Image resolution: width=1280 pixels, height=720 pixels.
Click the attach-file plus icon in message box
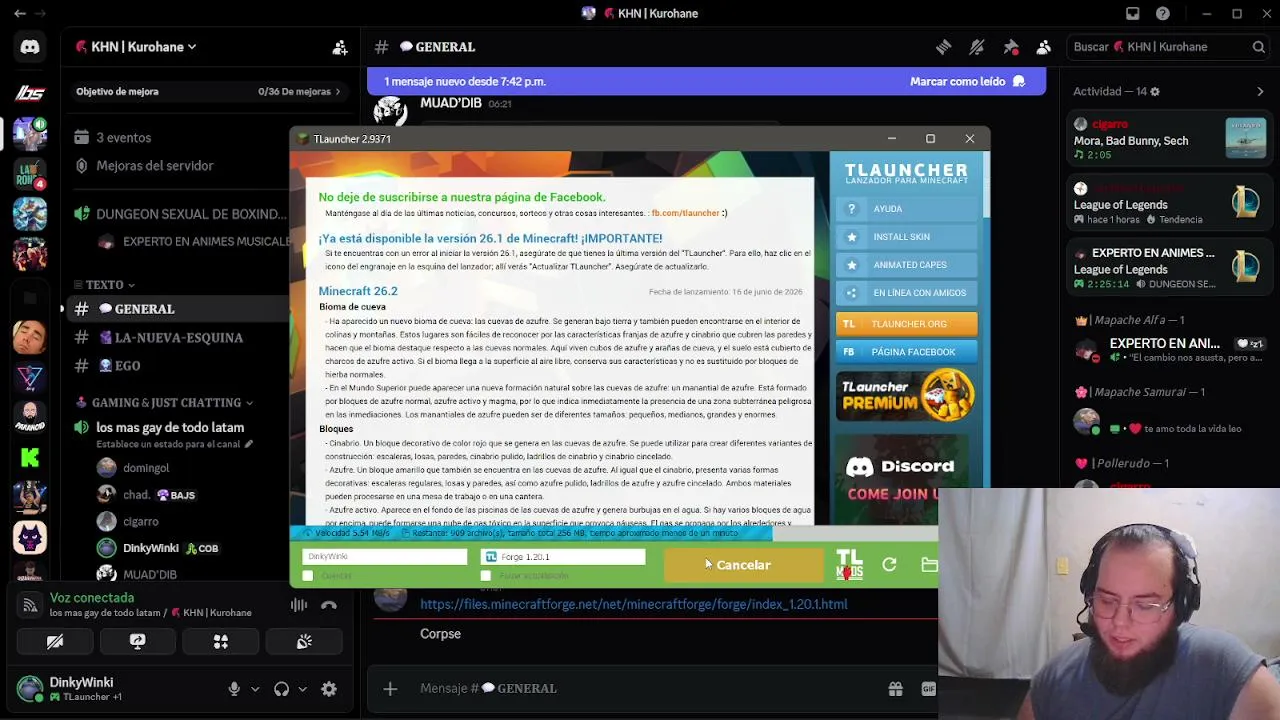click(390, 688)
